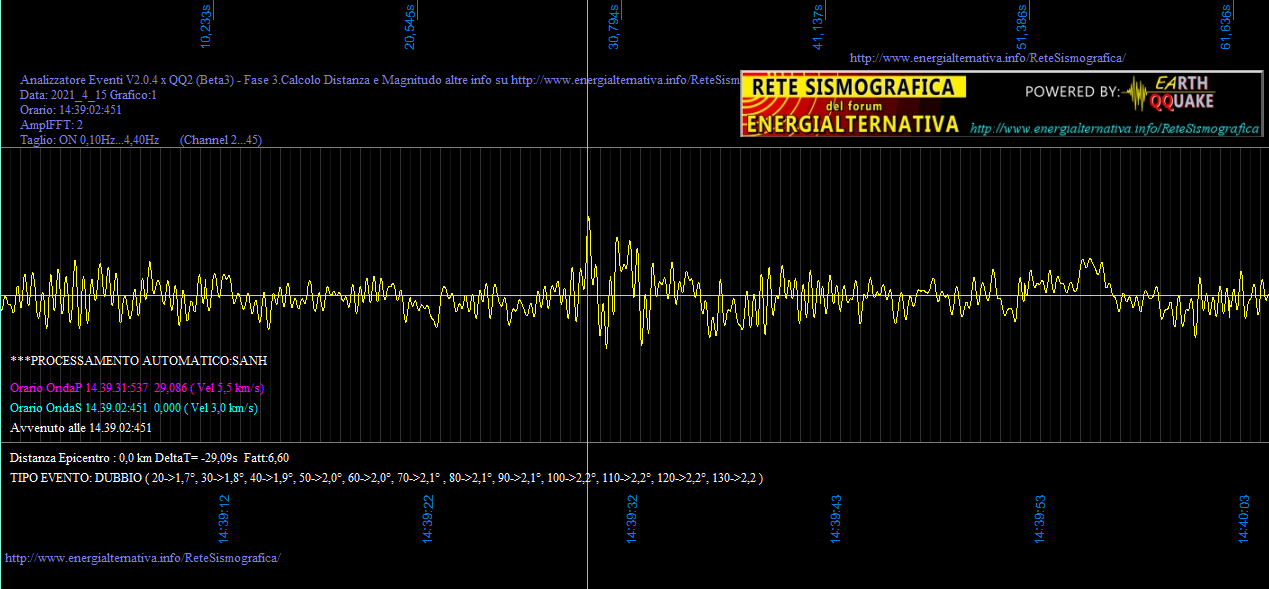The height and width of the screenshot is (589, 1269).
Task: Click the 14:39:22 clock time label
Action: pos(429,518)
